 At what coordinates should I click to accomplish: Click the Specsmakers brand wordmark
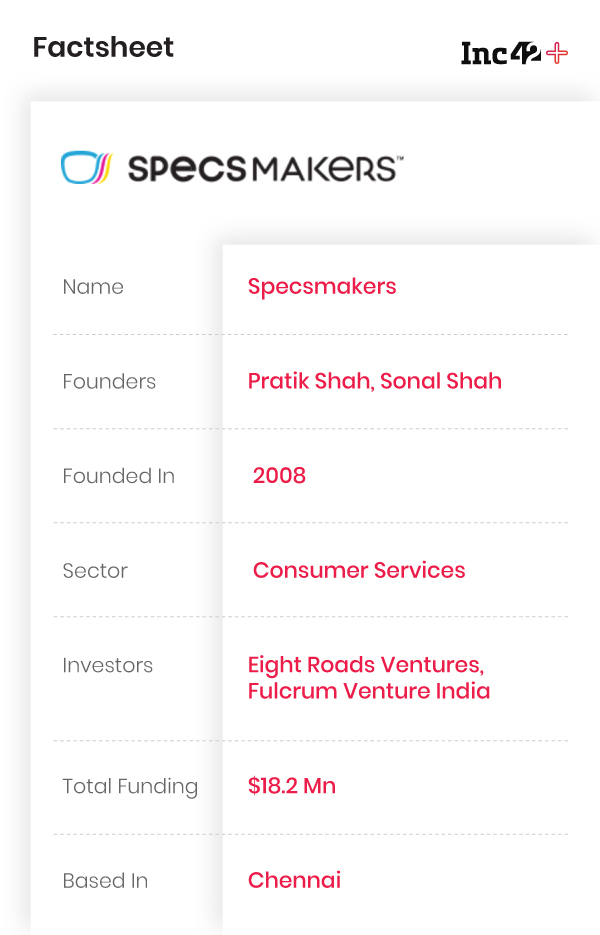pos(265,168)
